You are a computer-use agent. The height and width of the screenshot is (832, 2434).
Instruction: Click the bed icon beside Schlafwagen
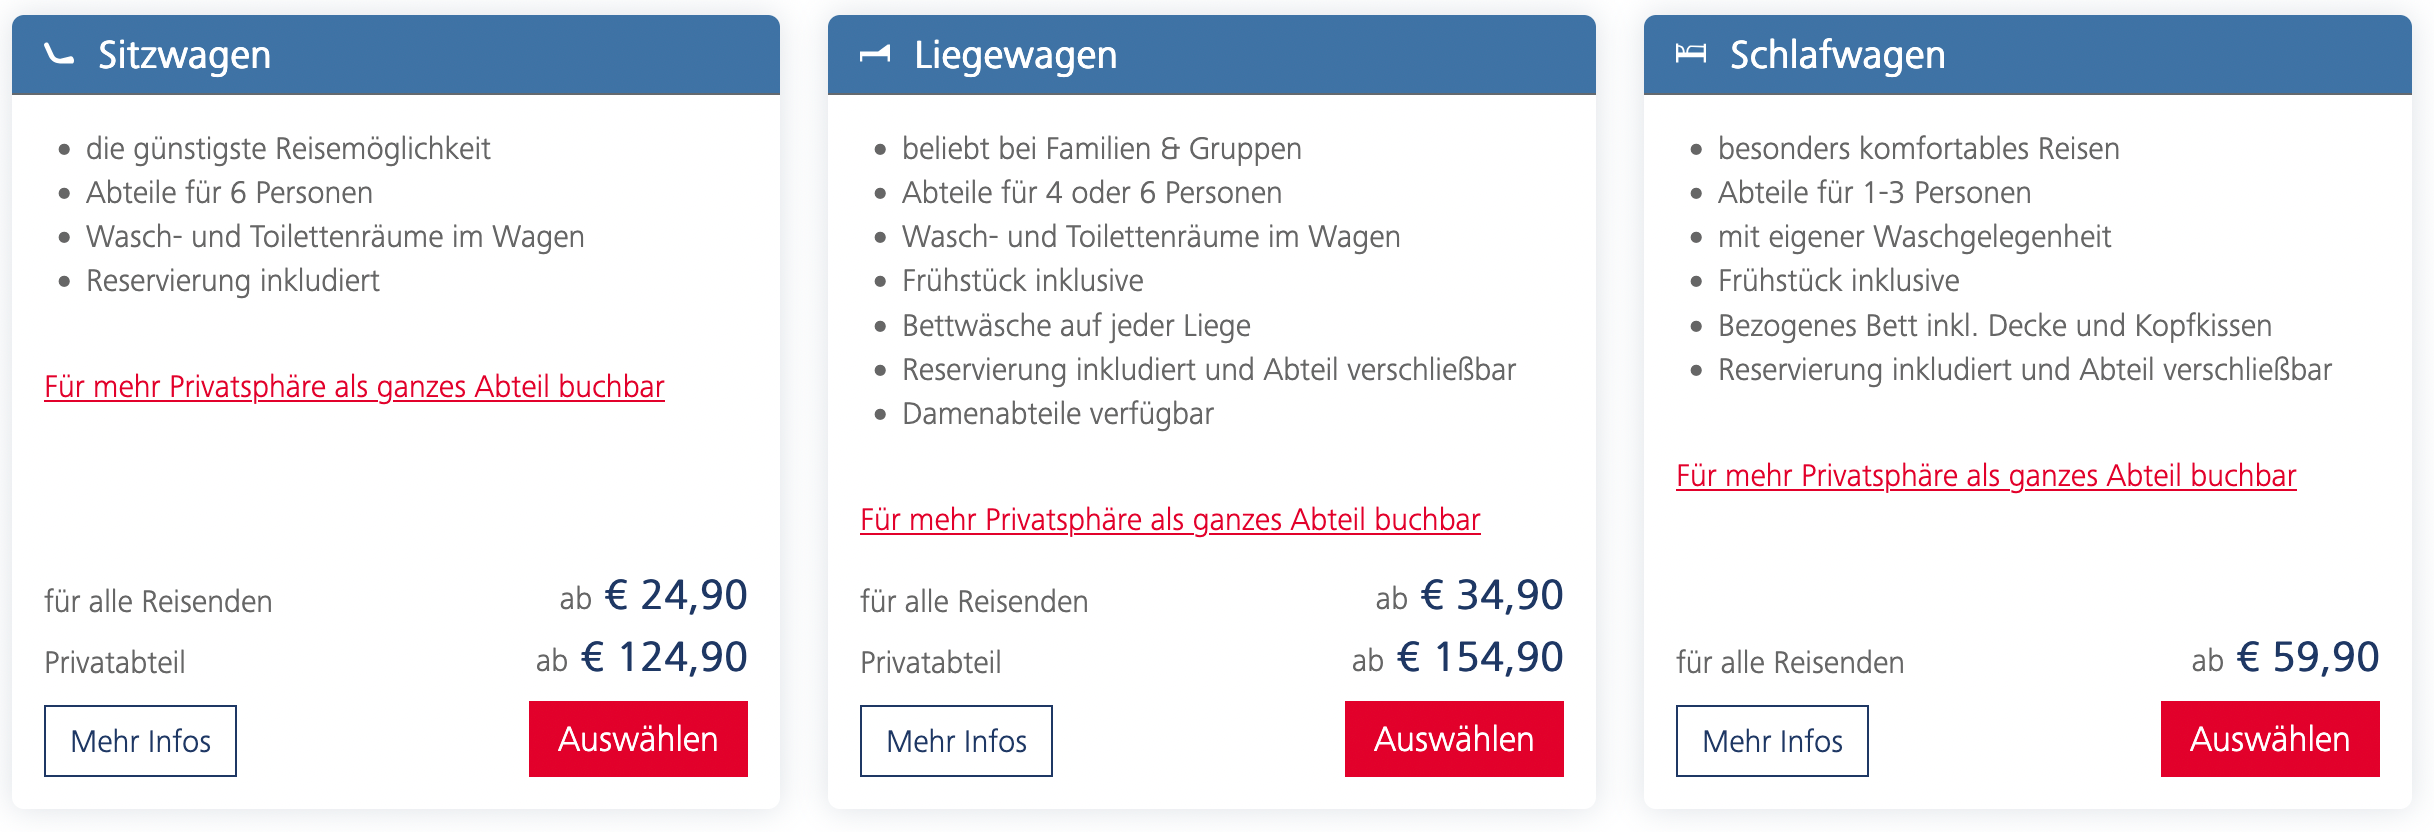pyautogui.click(x=1691, y=54)
